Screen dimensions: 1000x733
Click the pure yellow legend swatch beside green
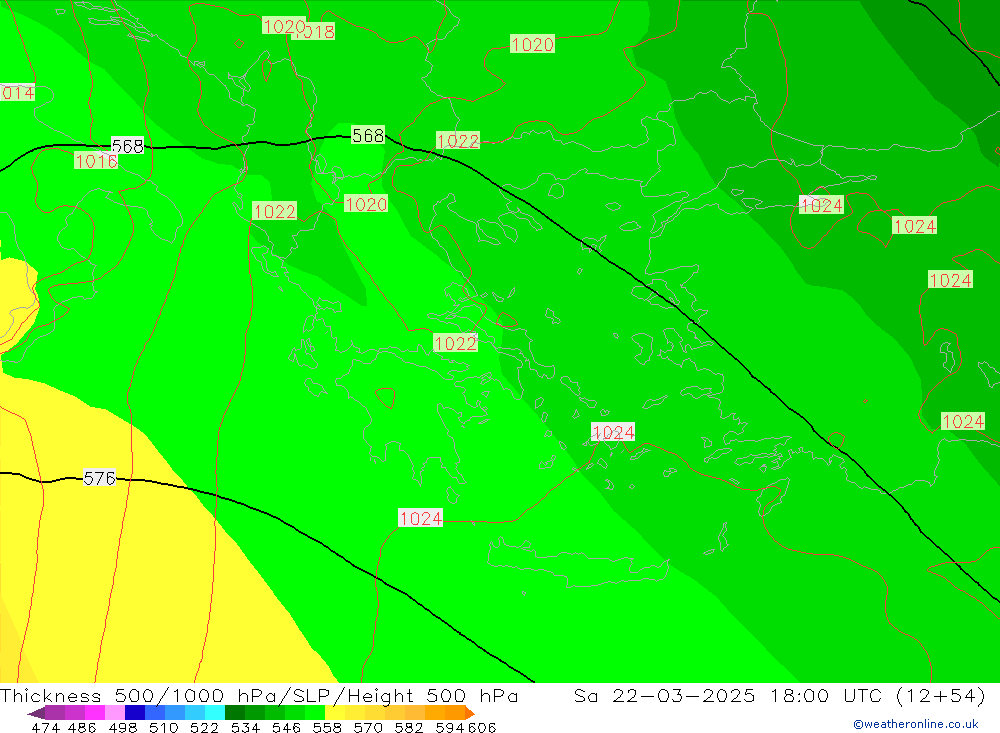coord(335,713)
